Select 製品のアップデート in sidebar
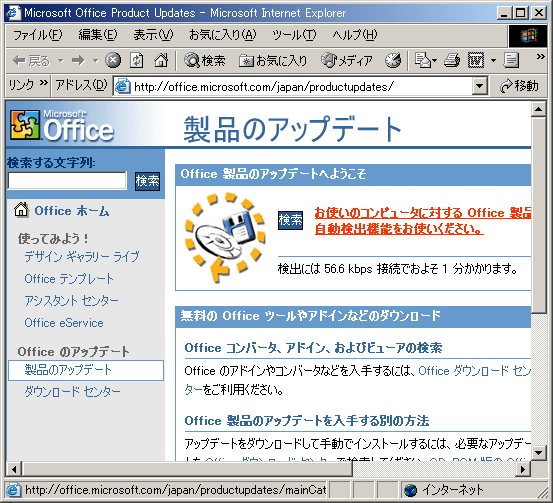 click(x=86, y=370)
